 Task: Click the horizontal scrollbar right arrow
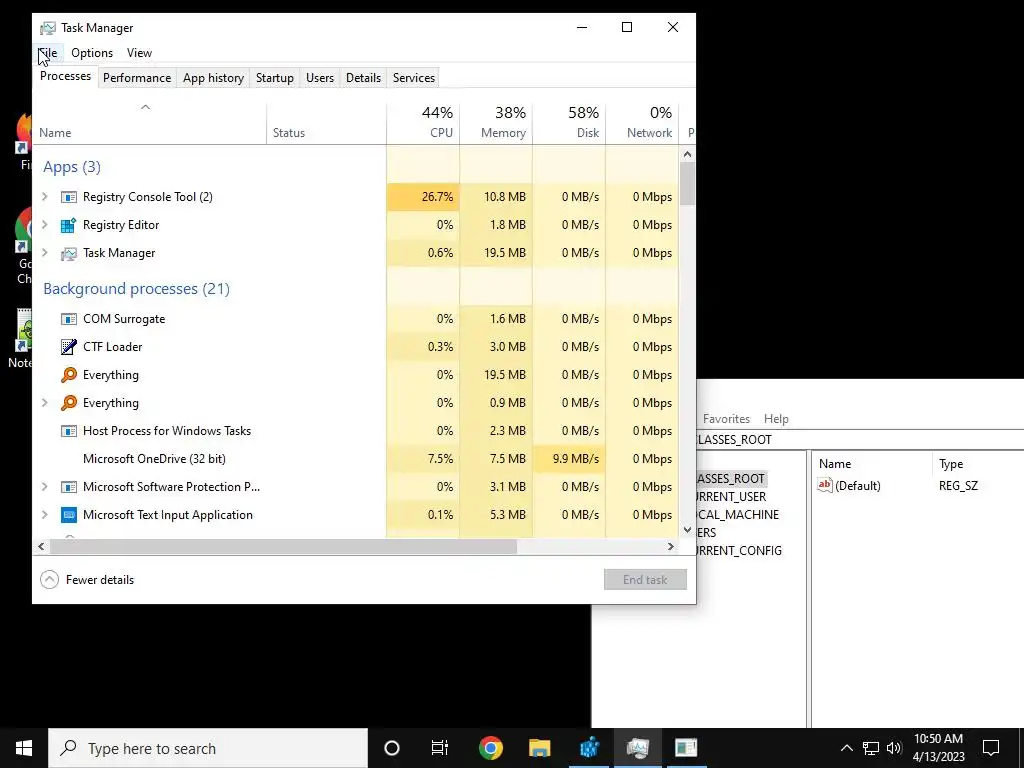[671, 547]
